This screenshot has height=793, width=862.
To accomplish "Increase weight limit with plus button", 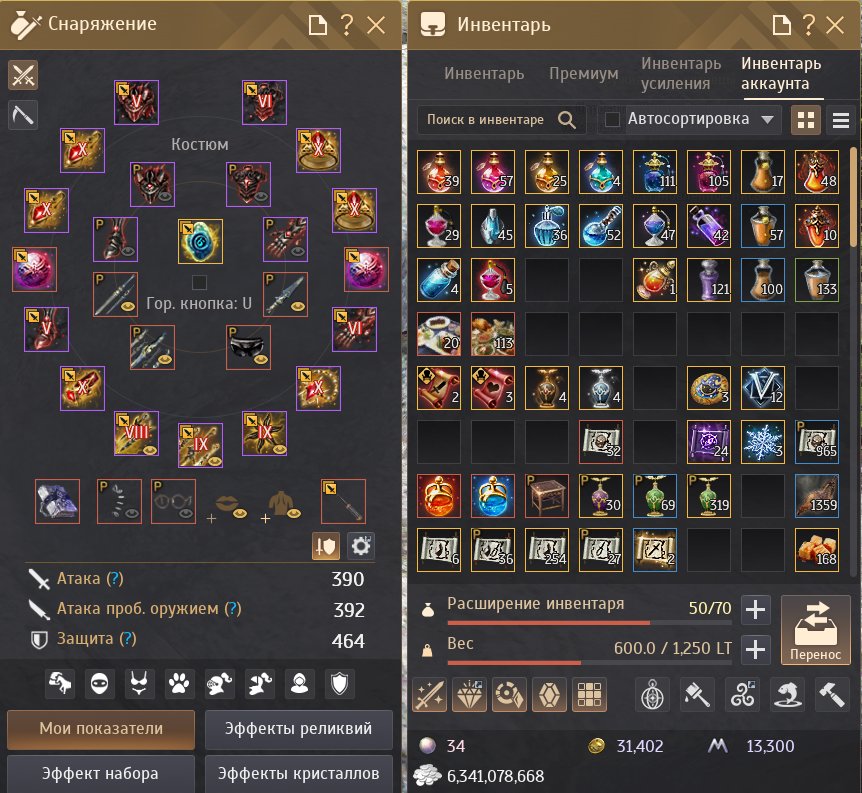I will (755, 649).
